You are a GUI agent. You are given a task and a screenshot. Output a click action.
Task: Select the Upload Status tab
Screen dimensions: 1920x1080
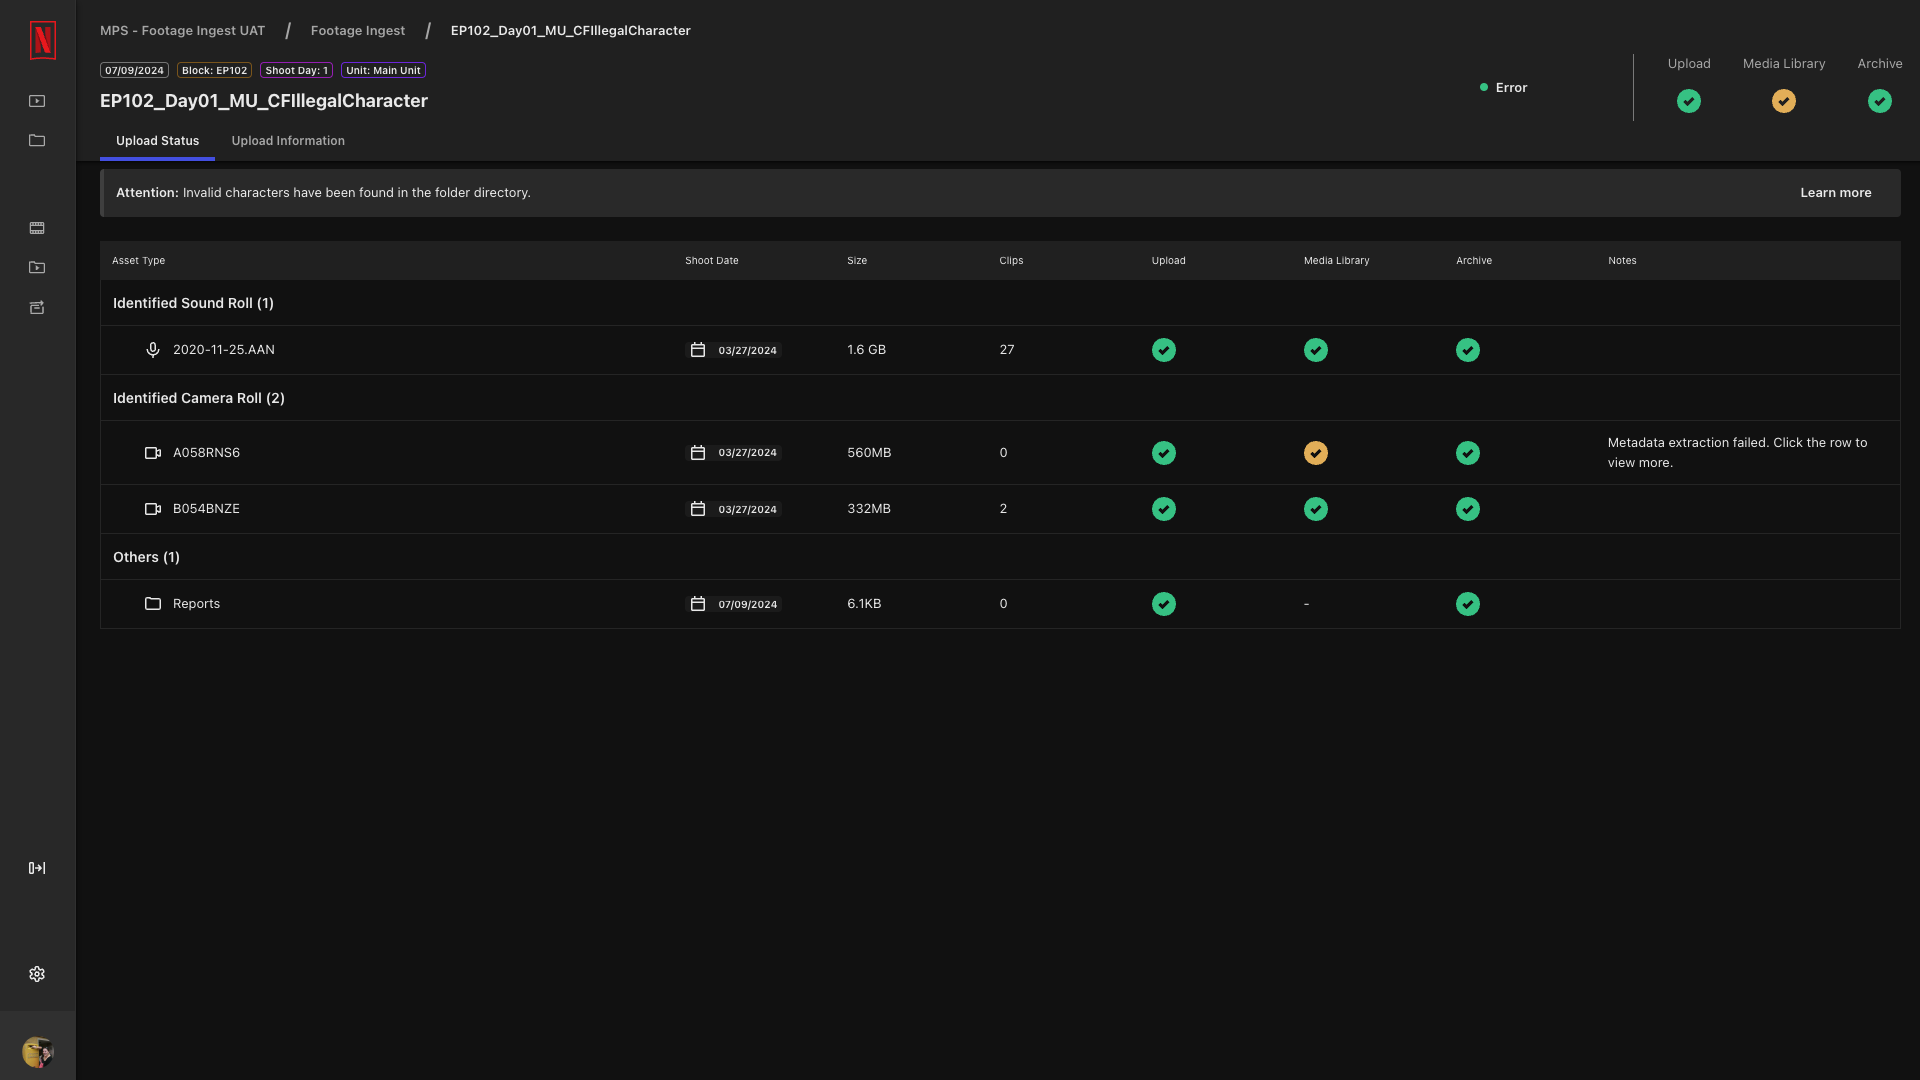157,141
